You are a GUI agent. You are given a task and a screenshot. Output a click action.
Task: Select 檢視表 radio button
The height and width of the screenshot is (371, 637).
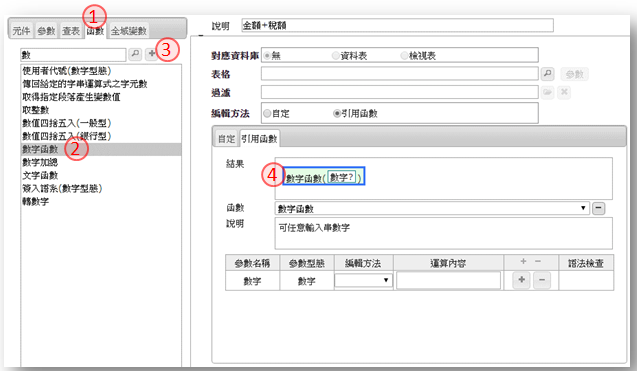pyautogui.click(x=404, y=56)
